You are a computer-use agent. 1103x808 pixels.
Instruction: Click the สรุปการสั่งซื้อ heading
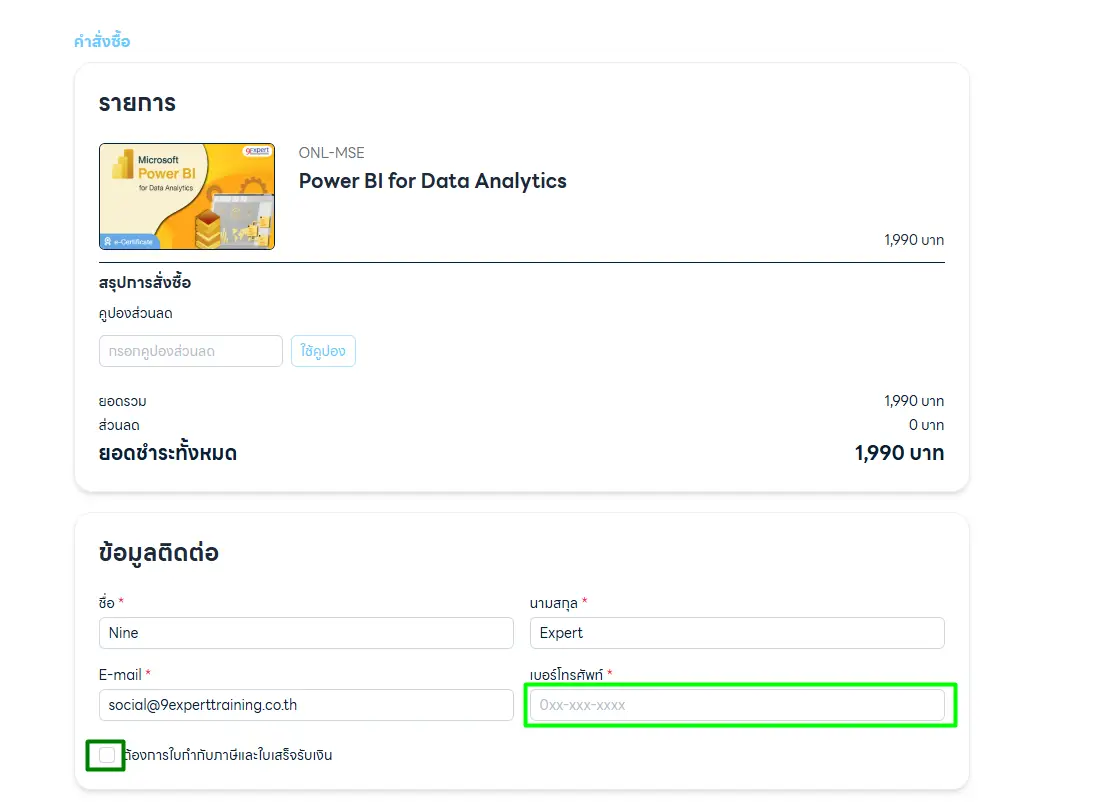coord(145,283)
